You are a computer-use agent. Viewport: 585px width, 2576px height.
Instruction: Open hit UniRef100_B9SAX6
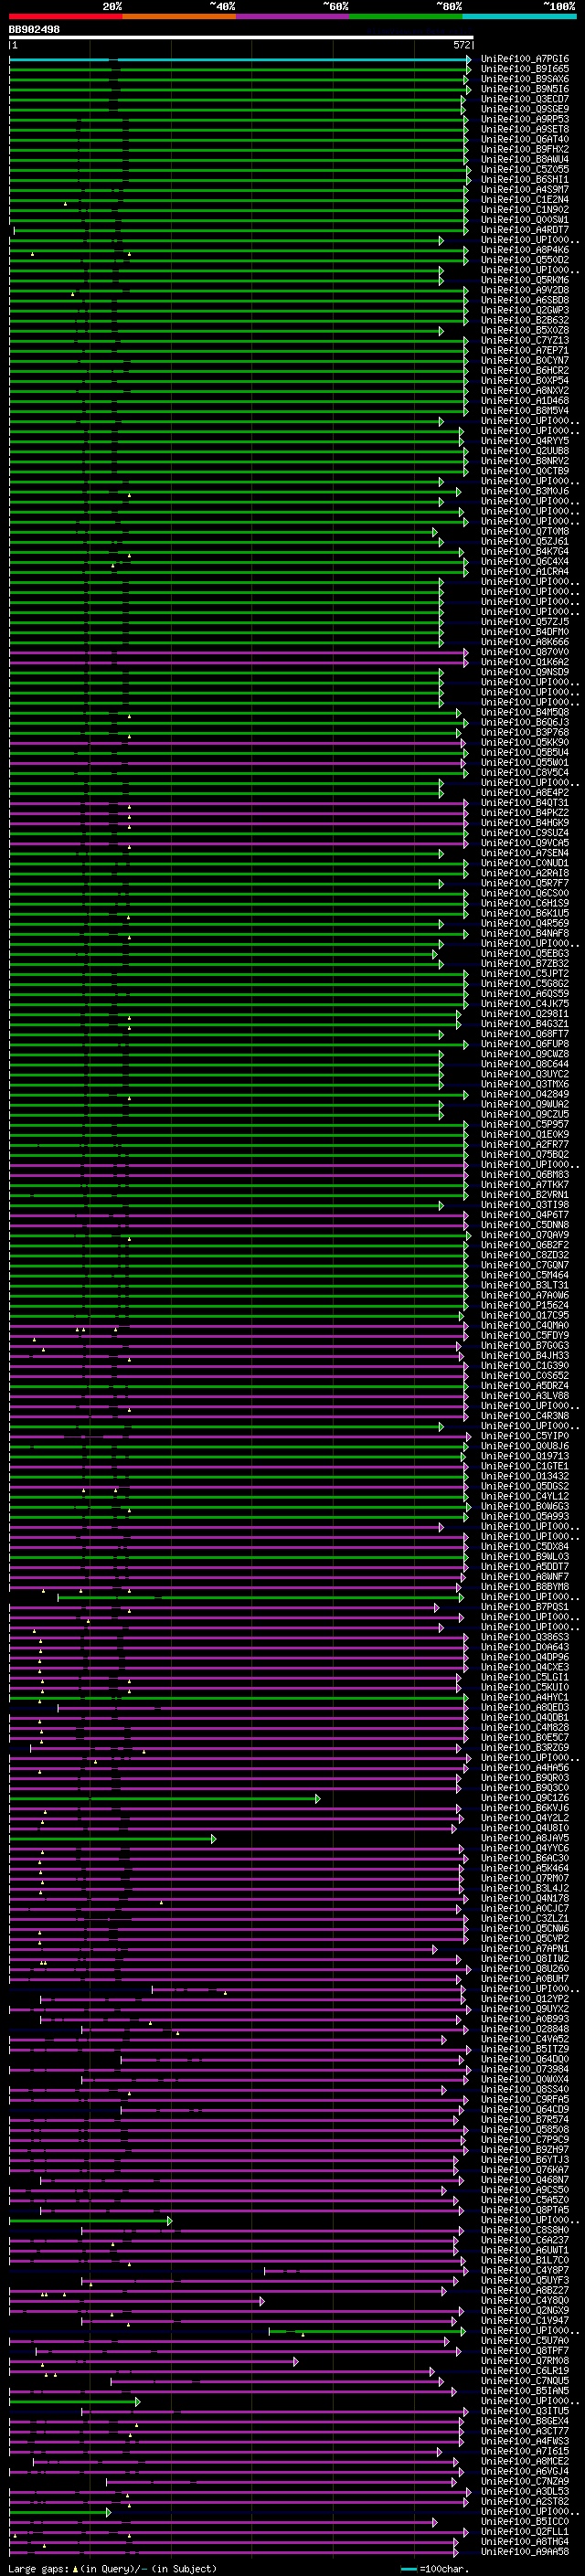pos(525,79)
